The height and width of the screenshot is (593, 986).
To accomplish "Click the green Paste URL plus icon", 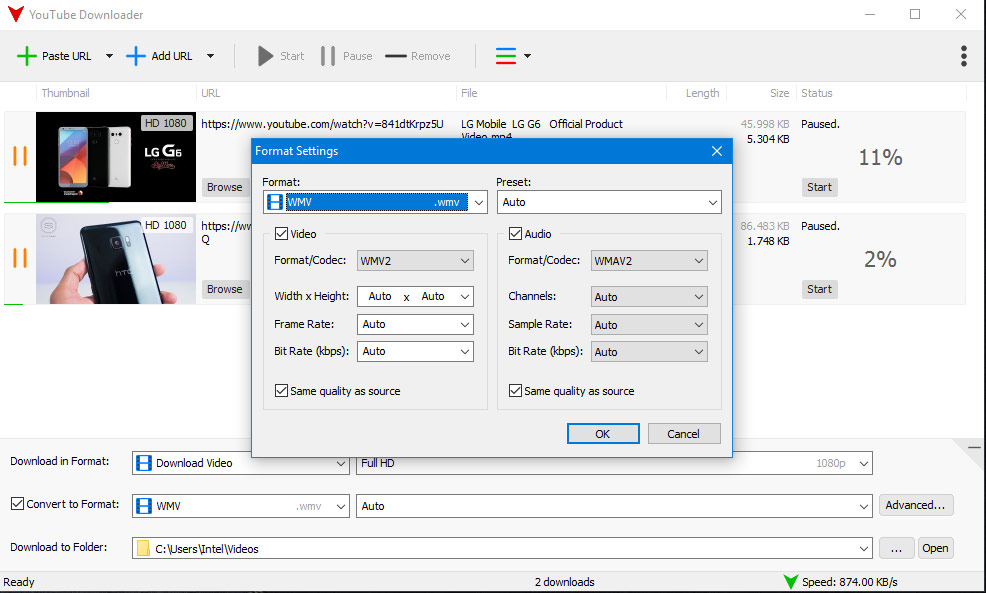I will coord(27,56).
